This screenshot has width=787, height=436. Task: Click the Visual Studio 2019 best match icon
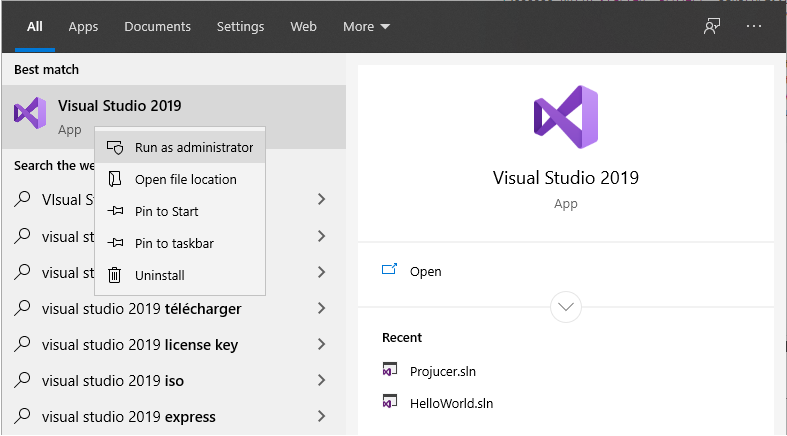click(30, 113)
